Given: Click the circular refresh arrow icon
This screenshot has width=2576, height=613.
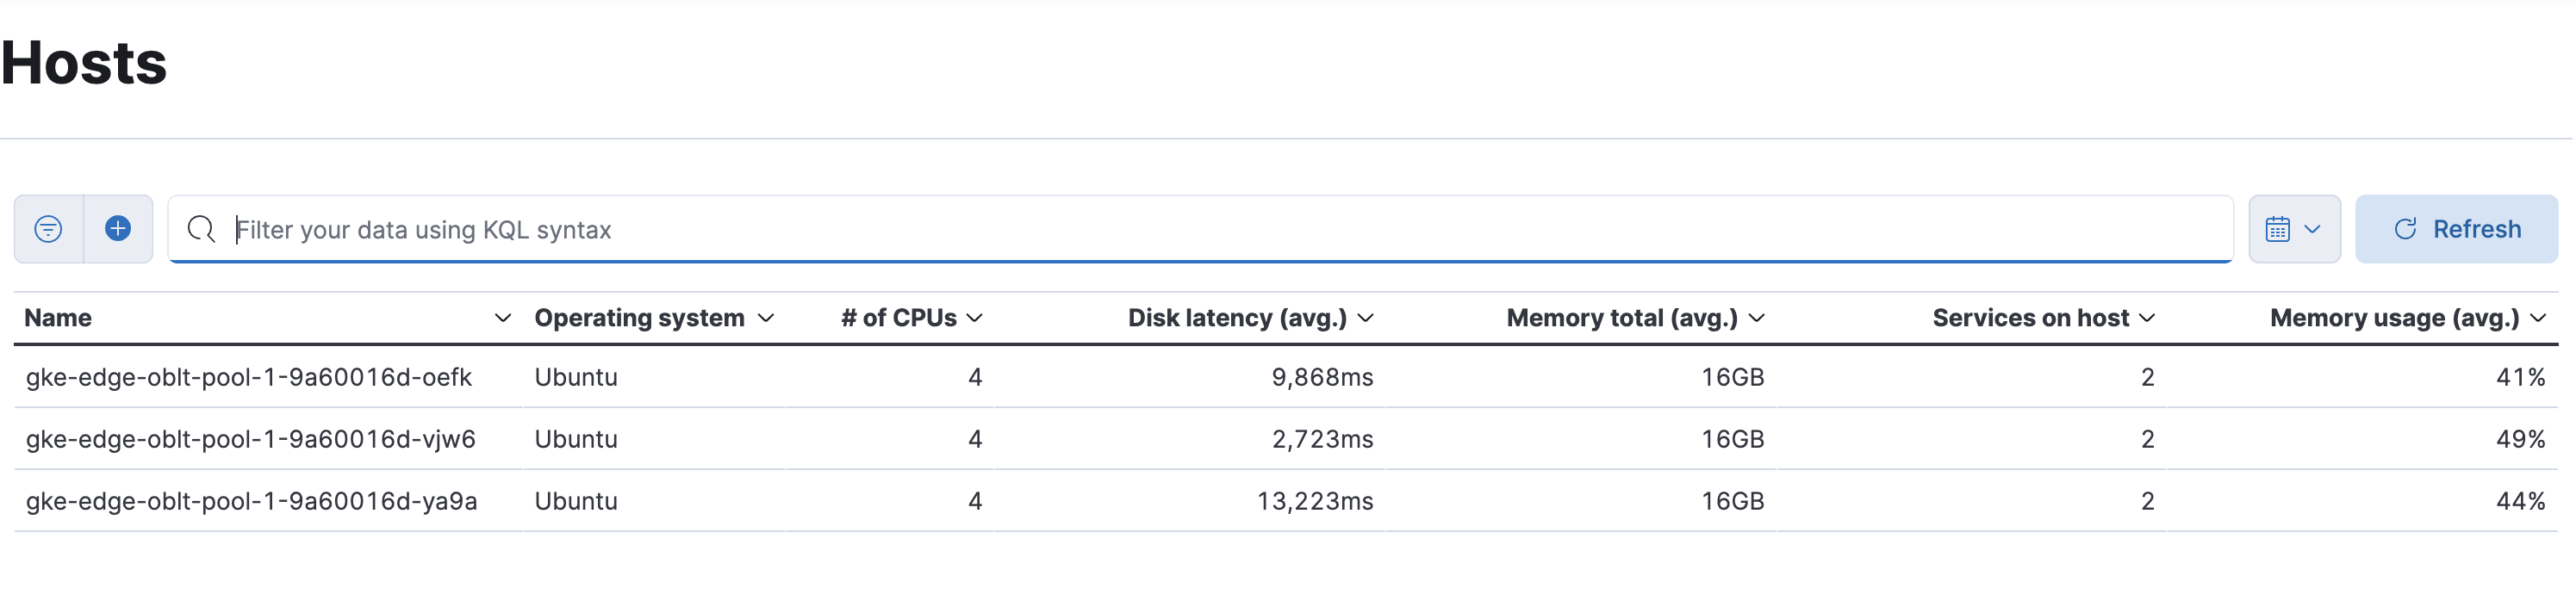Looking at the screenshot, I should 2406,228.
